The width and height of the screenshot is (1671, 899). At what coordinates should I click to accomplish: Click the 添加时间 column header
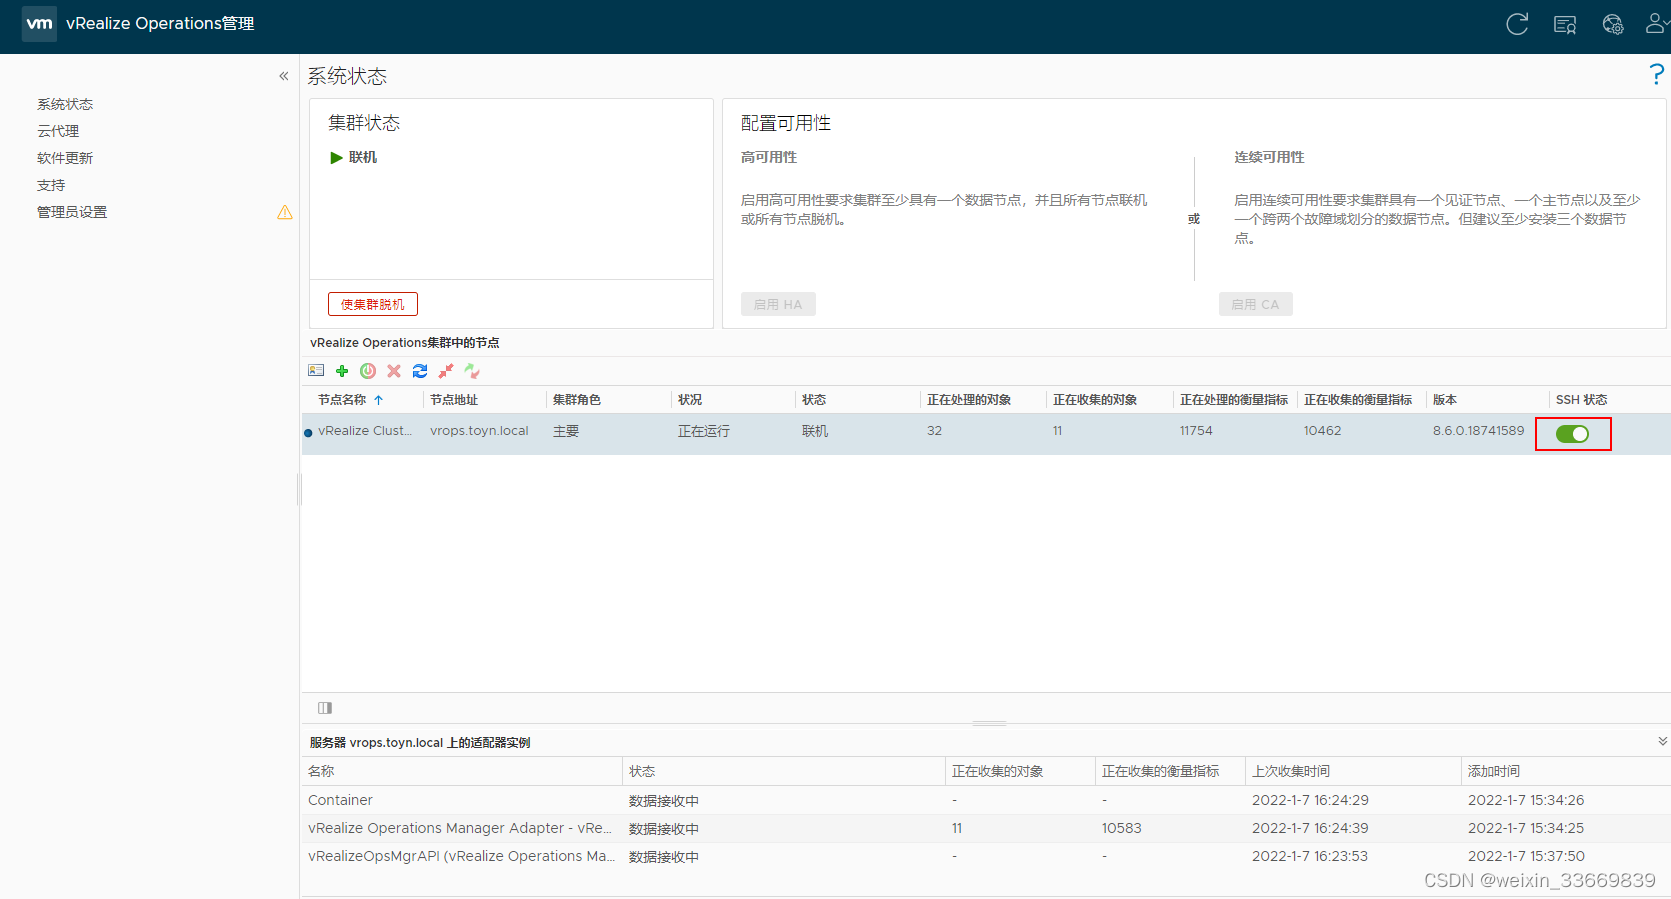1494,771
